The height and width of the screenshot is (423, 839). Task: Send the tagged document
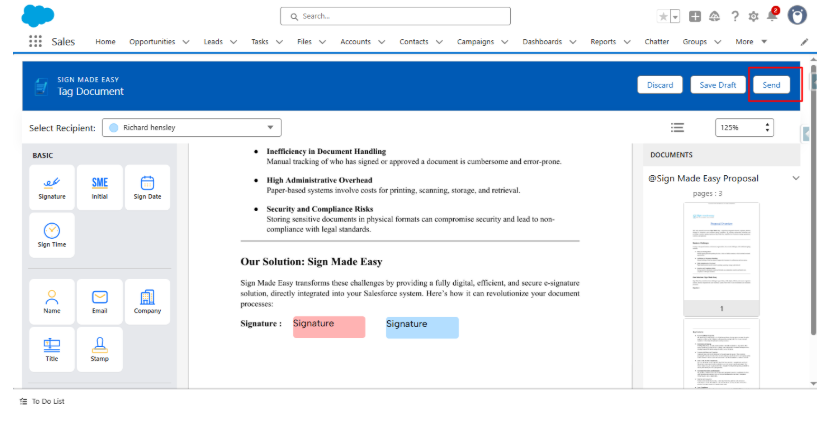(771, 85)
